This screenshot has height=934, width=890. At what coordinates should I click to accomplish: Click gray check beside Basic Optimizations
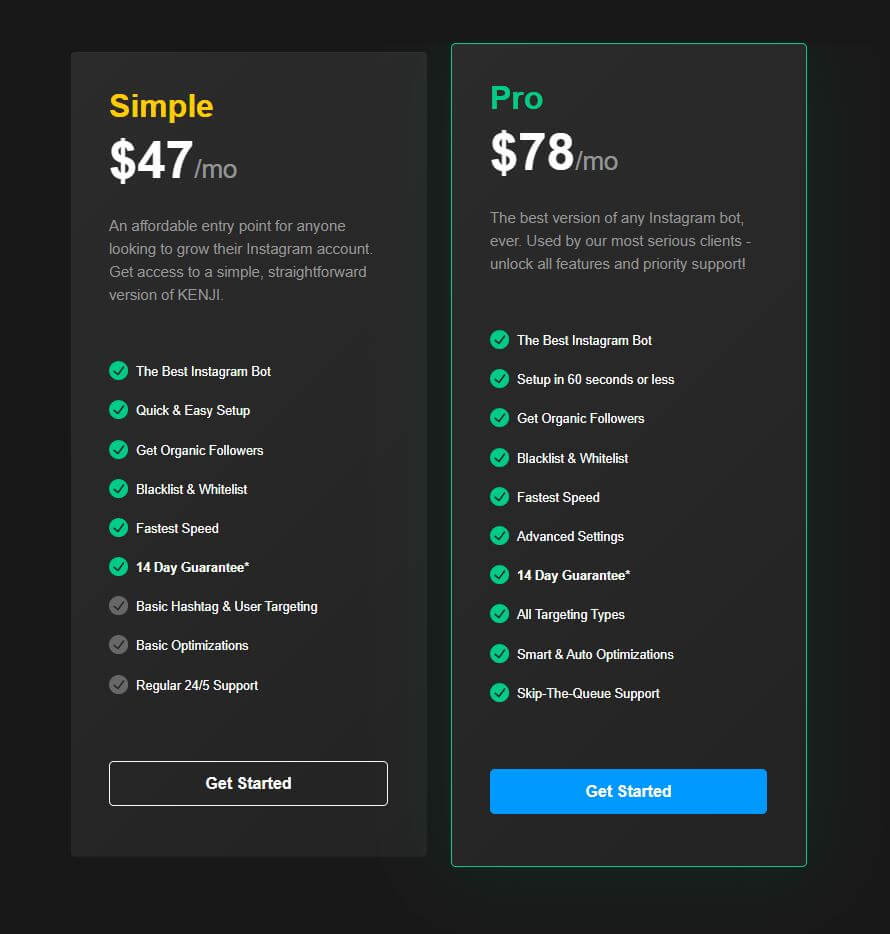[119, 645]
